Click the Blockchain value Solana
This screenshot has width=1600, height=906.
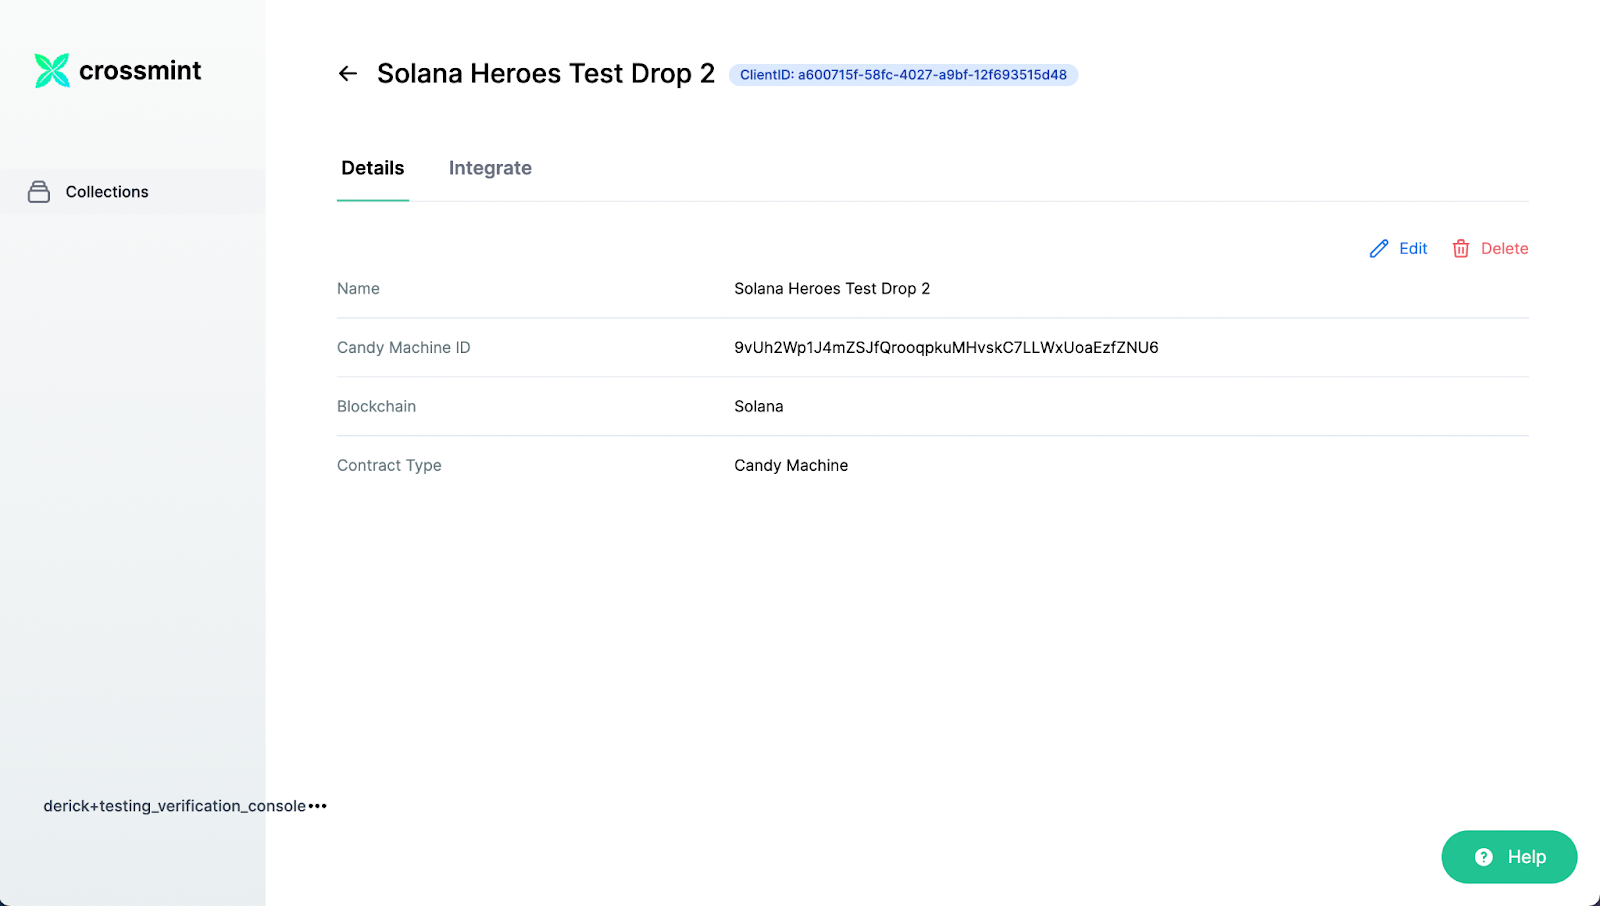[x=759, y=407]
